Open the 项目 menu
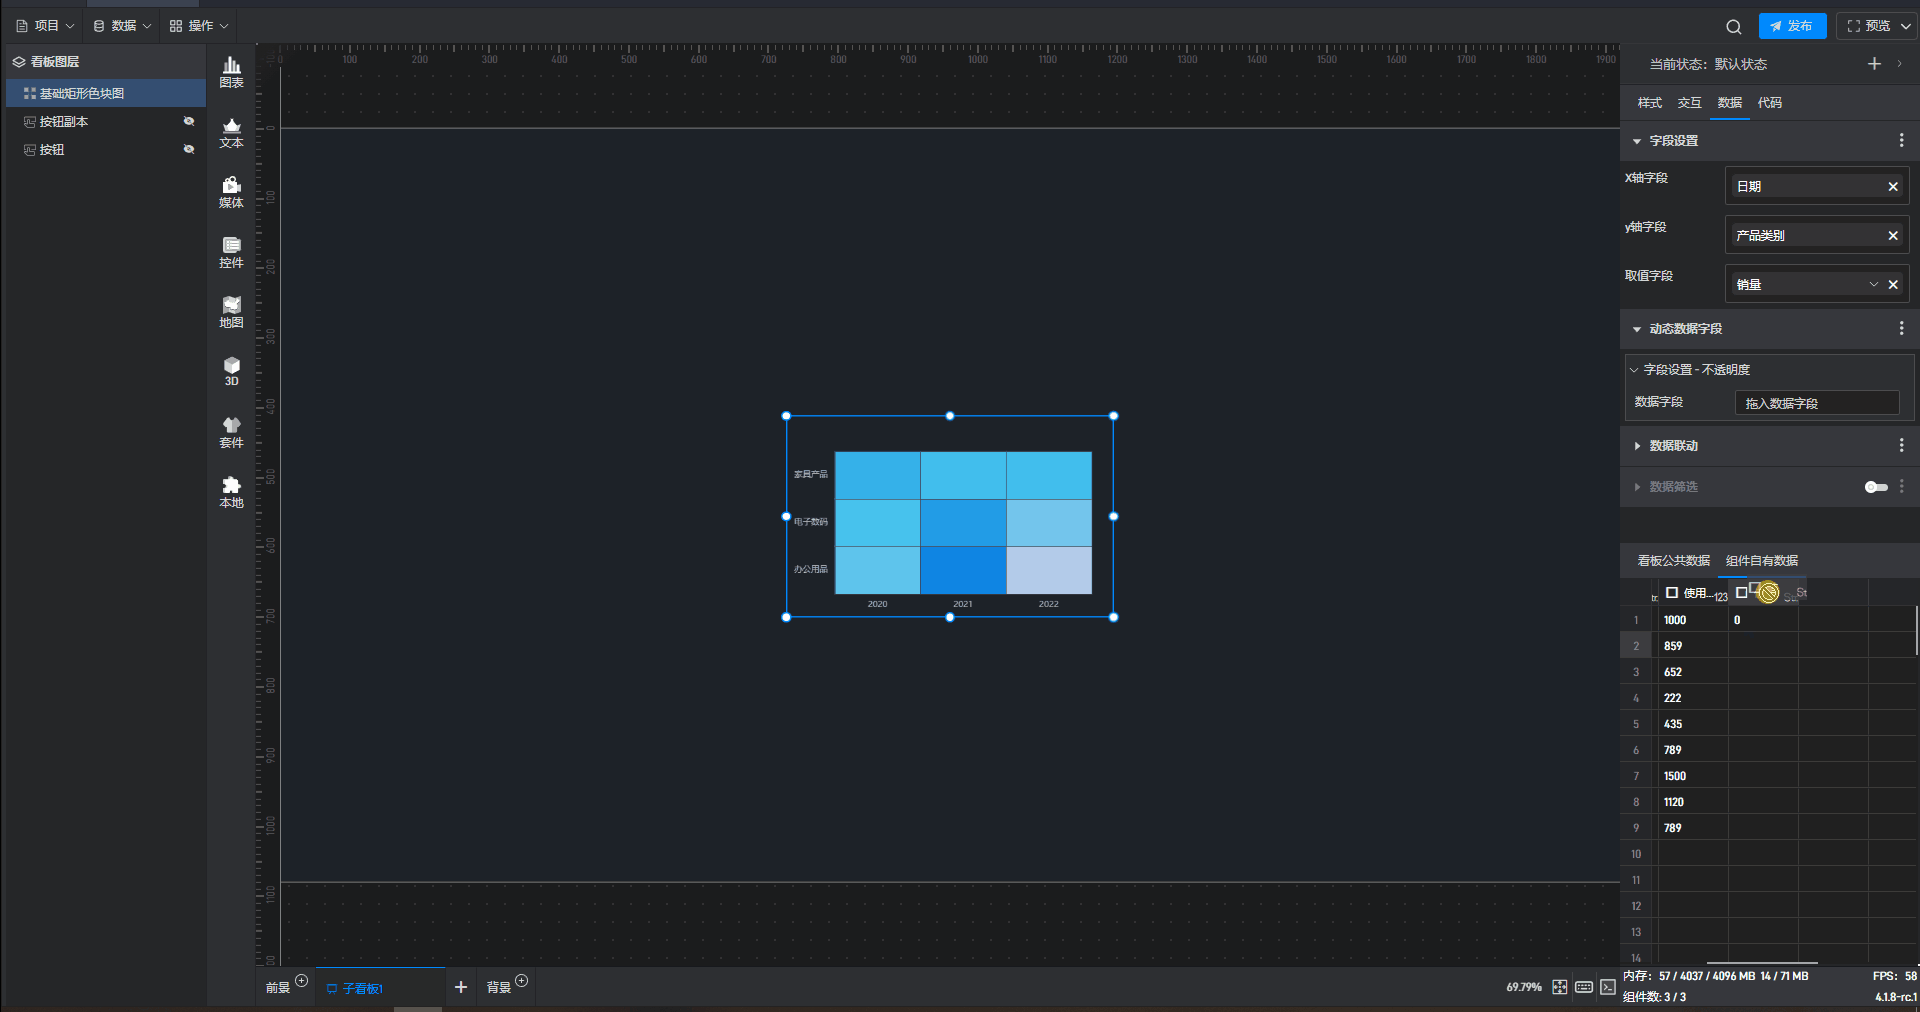Viewport: 1920px width, 1012px height. click(x=45, y=26)
